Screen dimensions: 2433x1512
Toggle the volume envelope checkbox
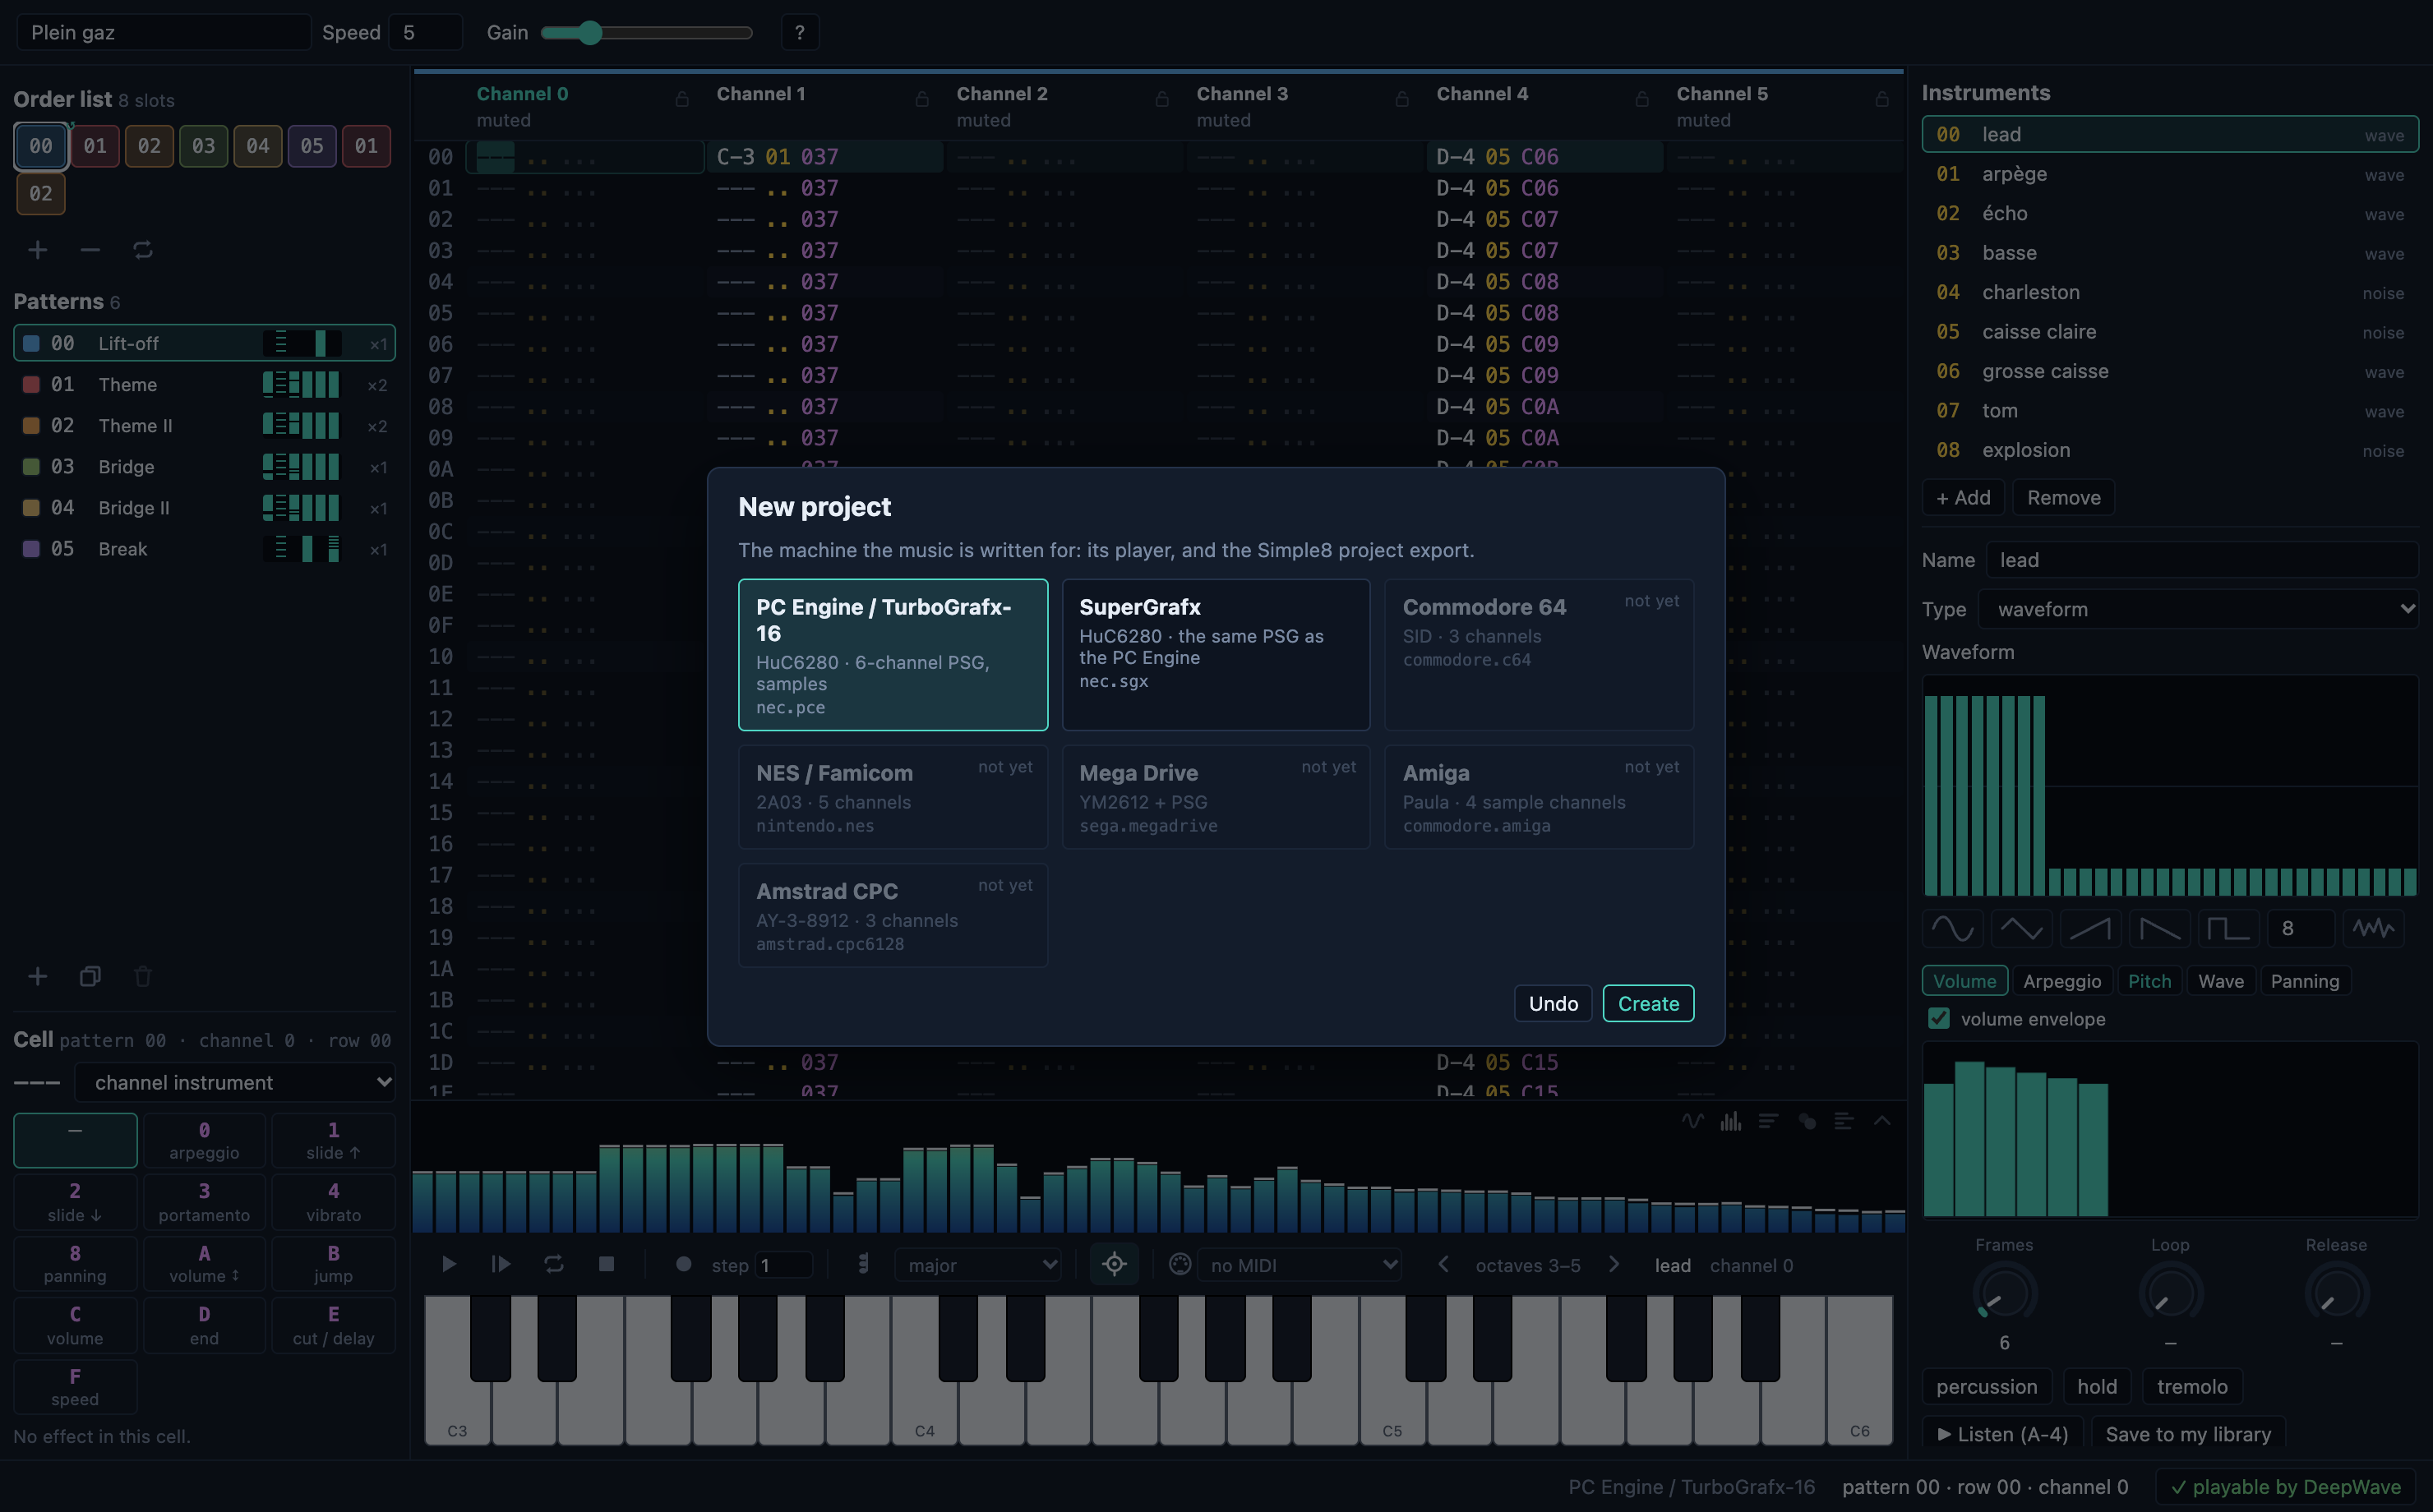[x=1939, y=1018]
